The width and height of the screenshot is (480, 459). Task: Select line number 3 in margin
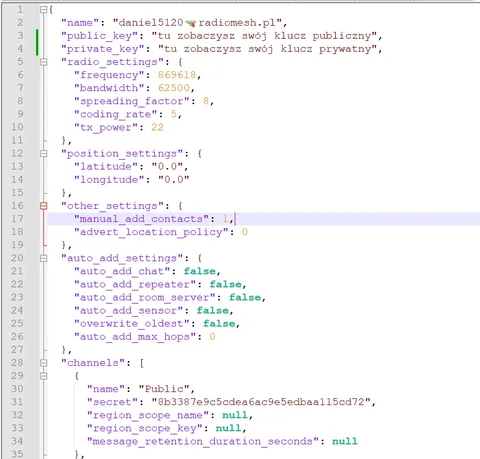(x=20, y=36)
